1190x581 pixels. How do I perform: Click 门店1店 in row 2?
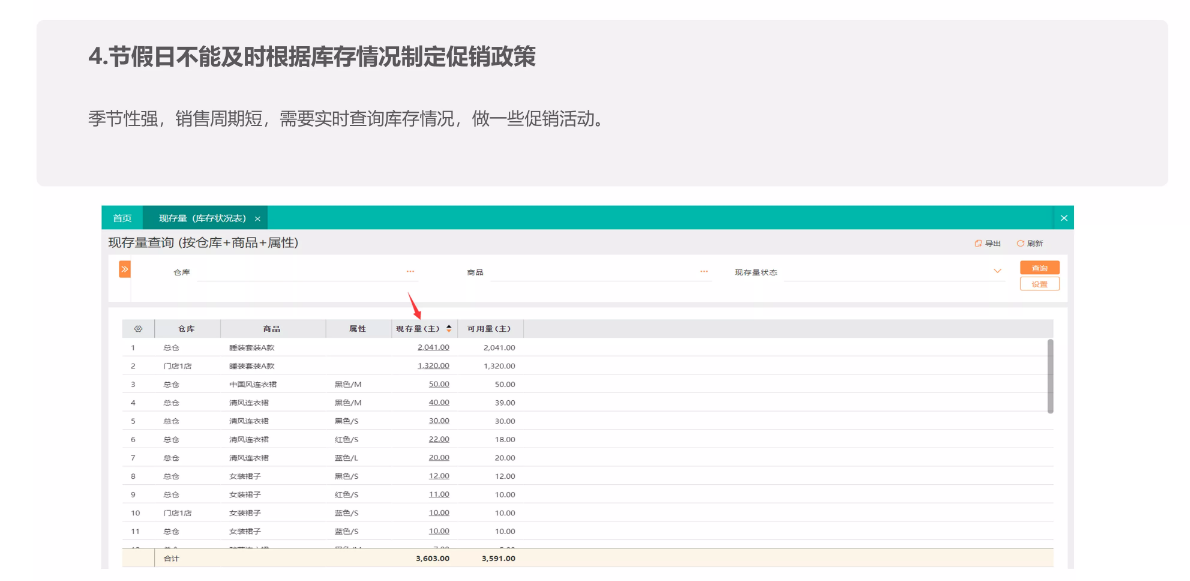pyautogui.click(x=178, y=366)
